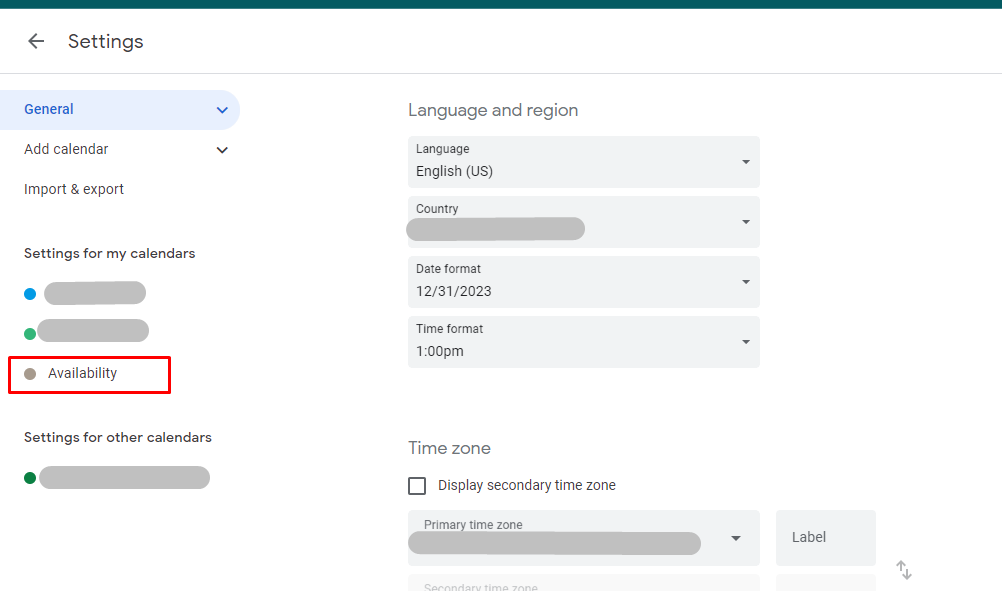Select Add calendar in the sidebar
Viewport: 1002px width, 591px height.
click(x=66, y=149)
